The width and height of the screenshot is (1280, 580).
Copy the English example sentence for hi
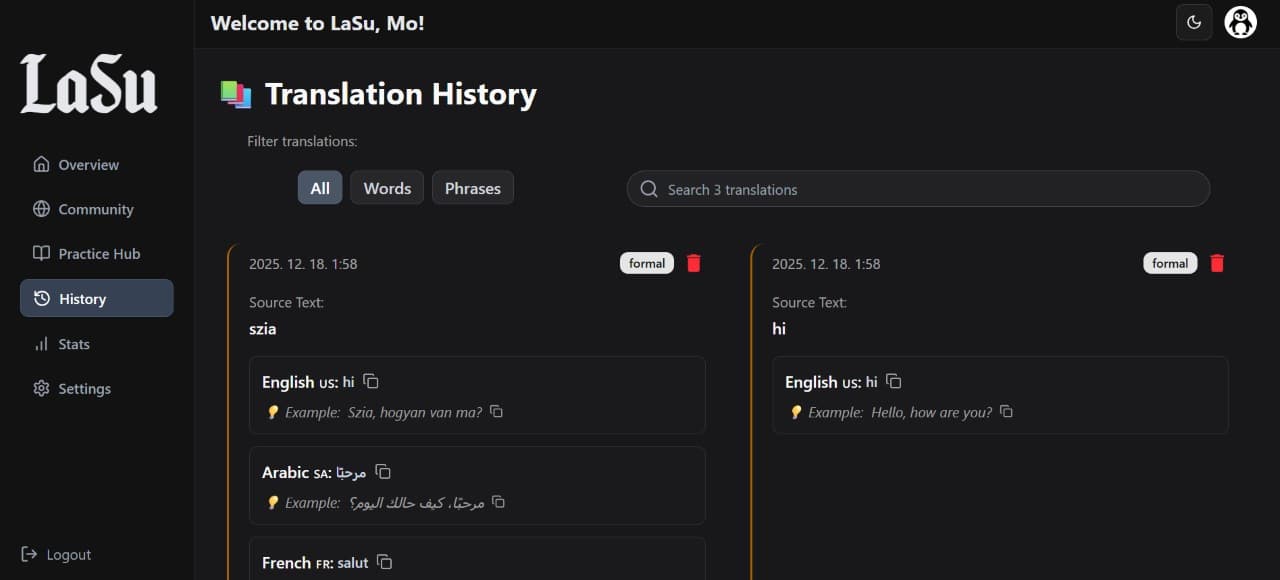1006,411
